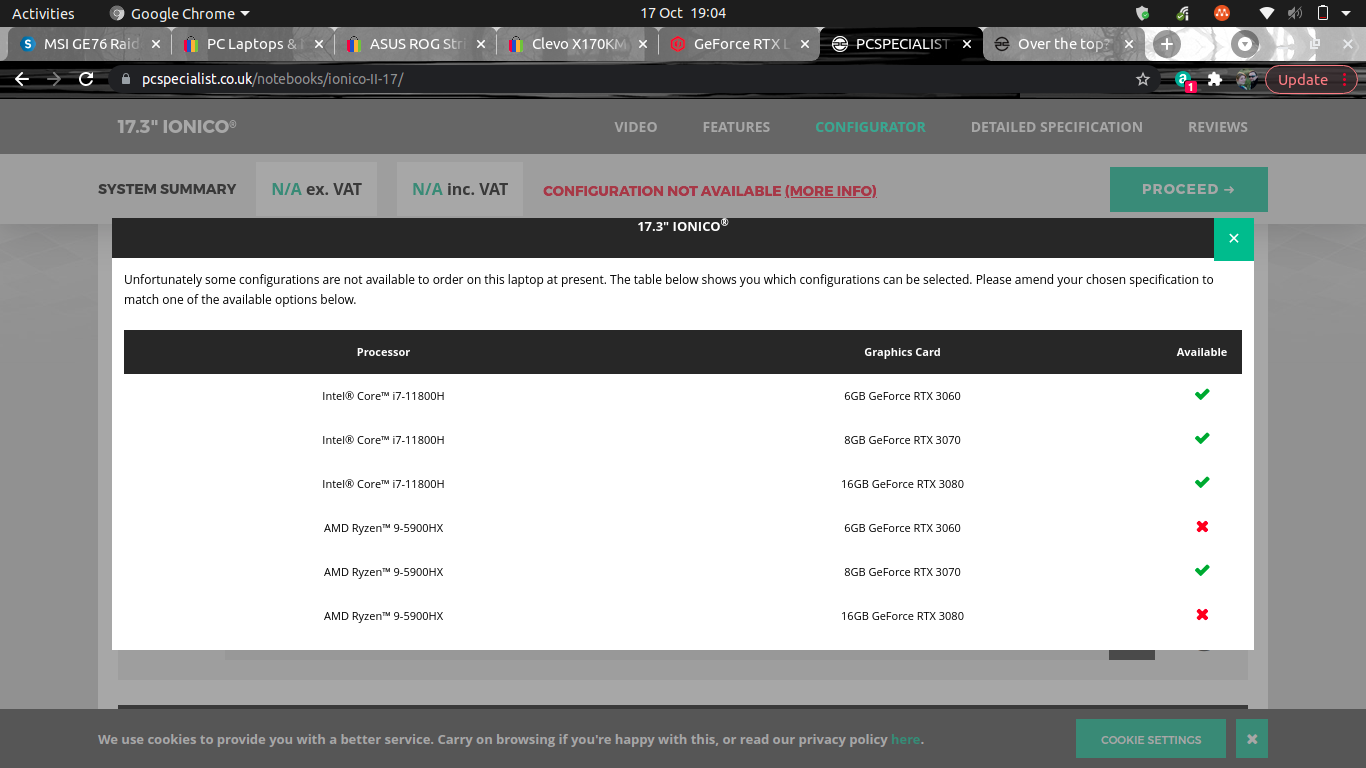1366x768 pixels.
Task: Click Chrome's window restore button
Action: (1315, 44)
